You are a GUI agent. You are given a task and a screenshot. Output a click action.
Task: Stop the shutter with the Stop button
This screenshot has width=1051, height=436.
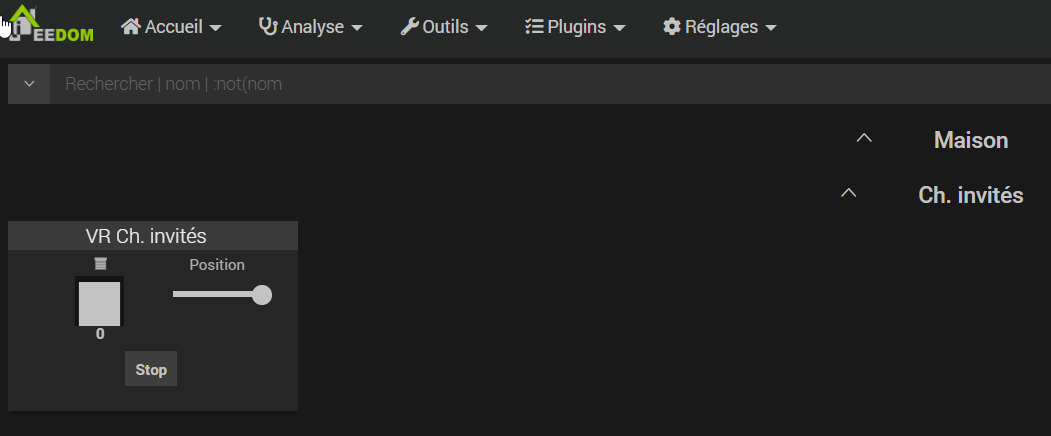tap(151, 369)
